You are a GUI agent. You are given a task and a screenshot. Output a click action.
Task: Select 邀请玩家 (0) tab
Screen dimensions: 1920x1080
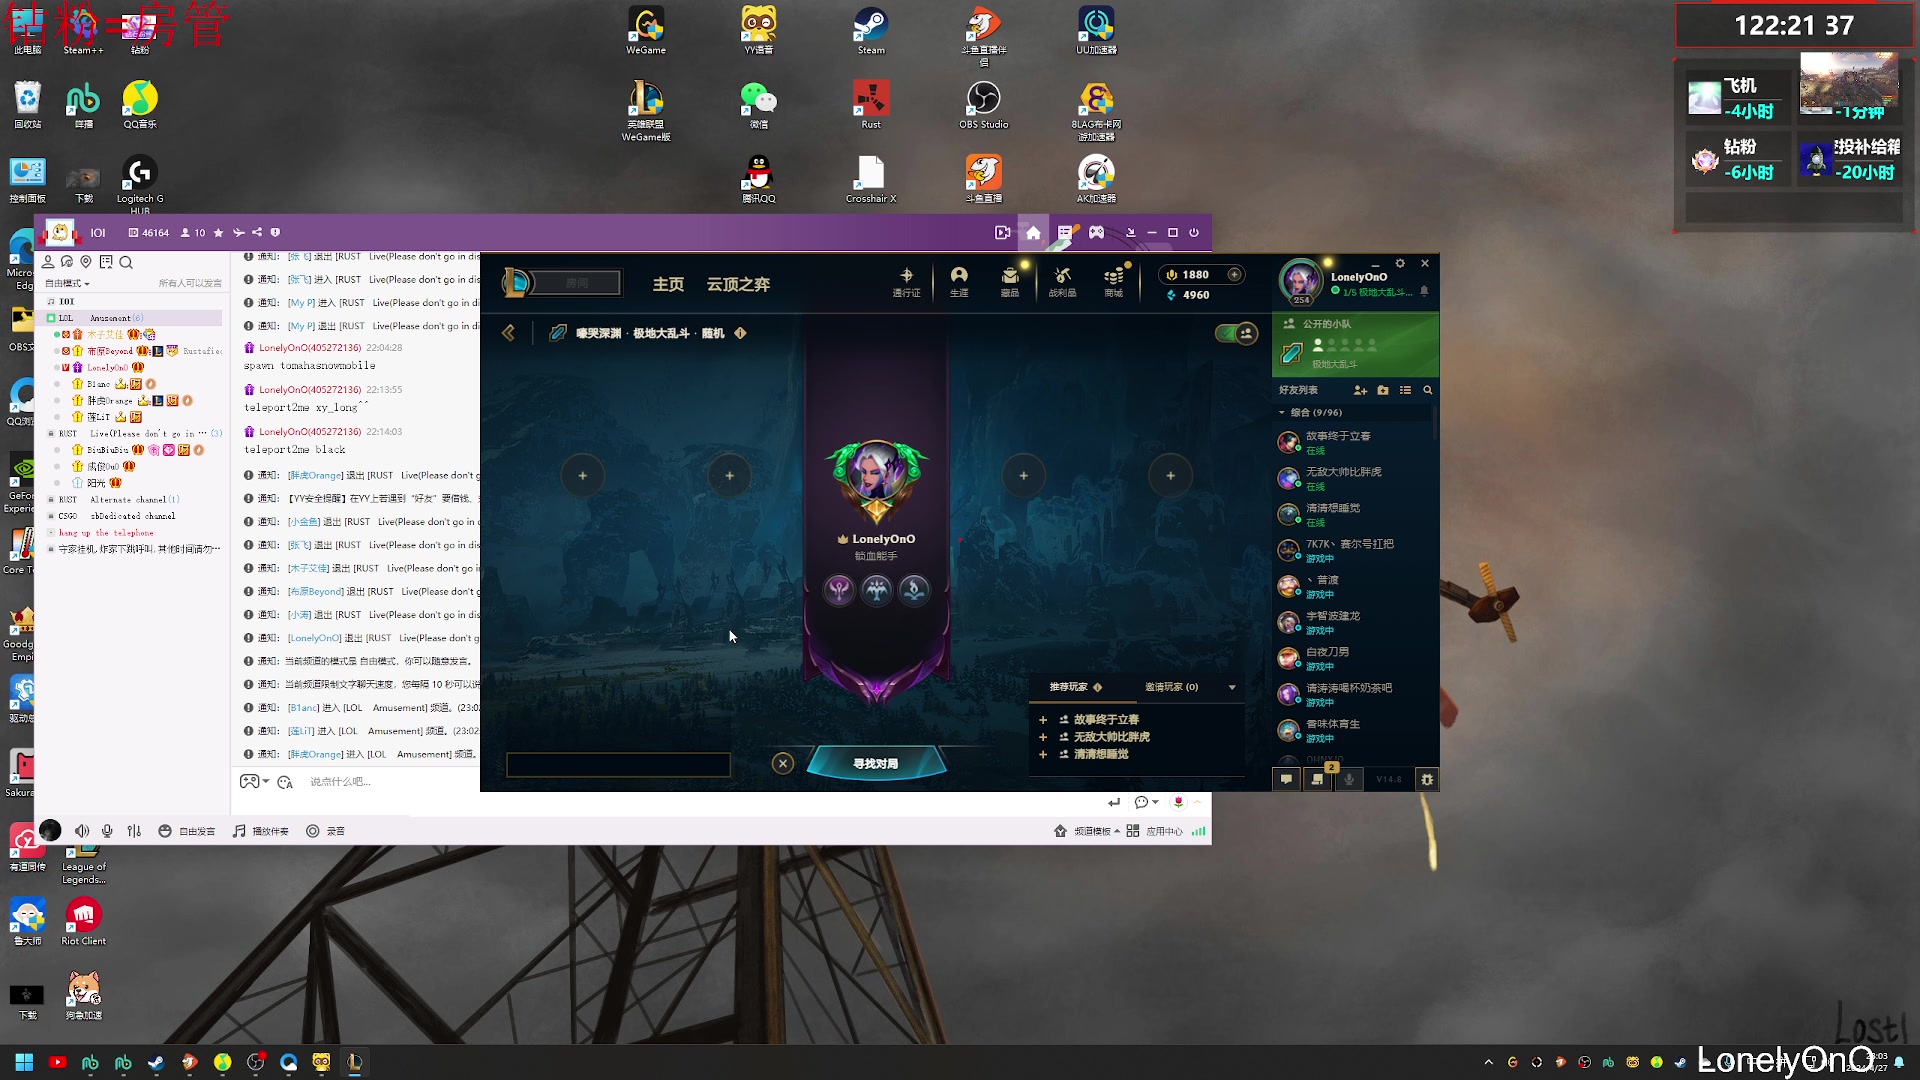1171,687
